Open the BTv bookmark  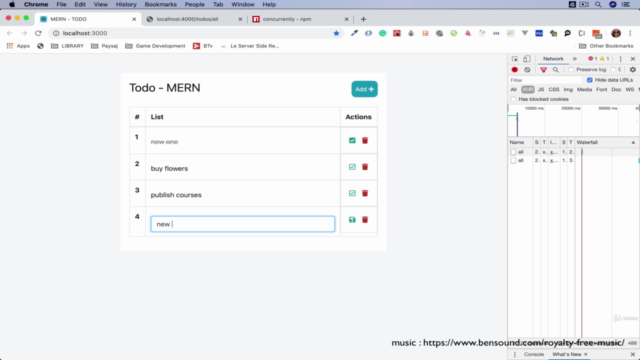coord(203,46)
